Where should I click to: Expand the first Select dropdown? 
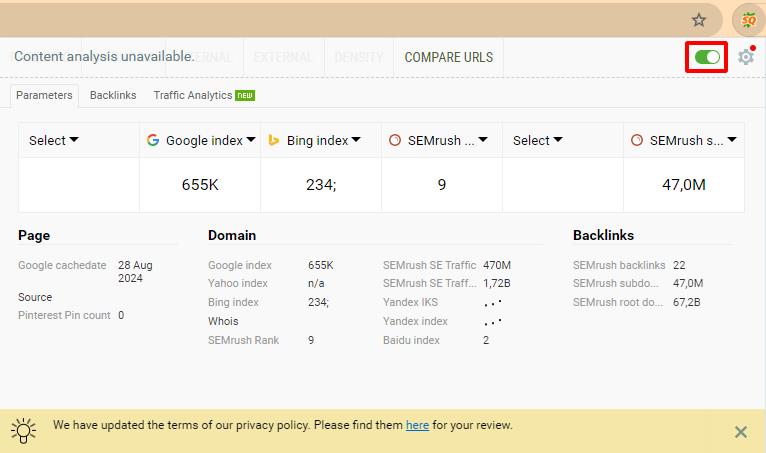pyautogui.click(x=54, y=141)
